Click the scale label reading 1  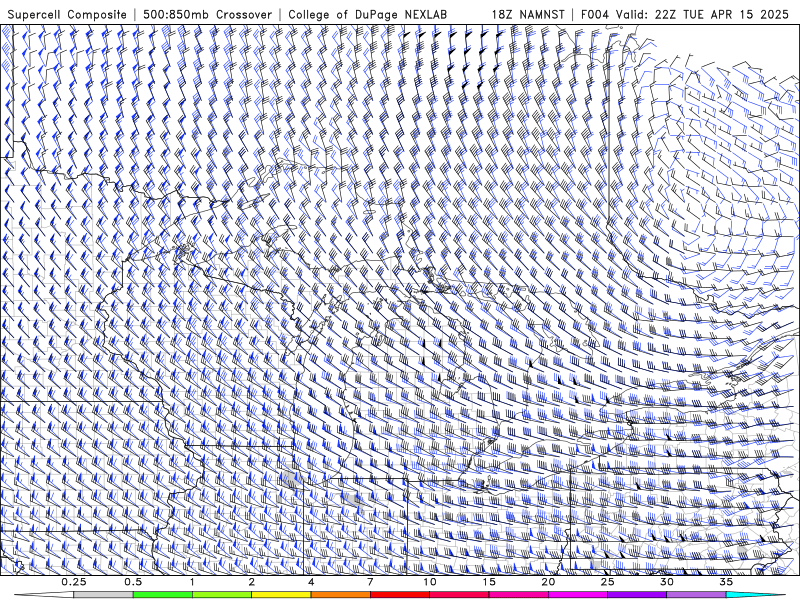(x=192, y=582)
